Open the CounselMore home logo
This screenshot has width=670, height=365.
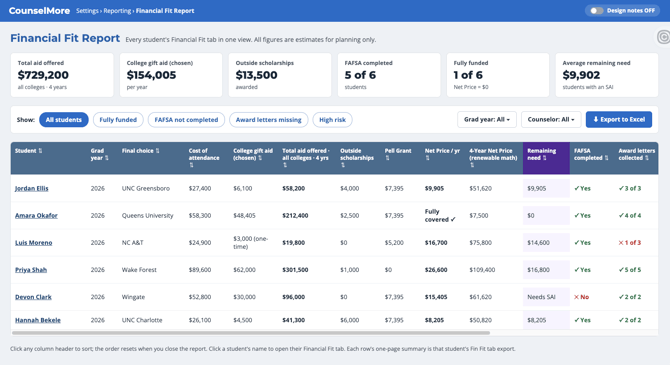pos(39,11)
